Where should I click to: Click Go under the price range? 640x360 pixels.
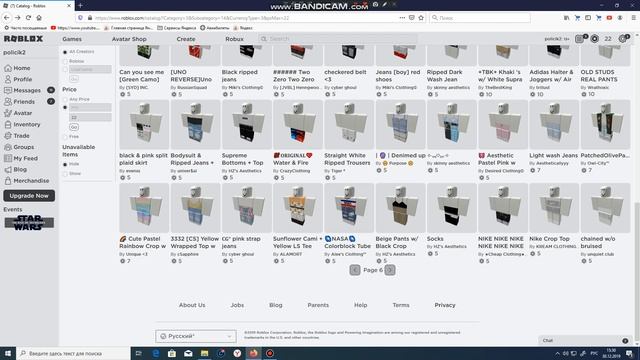[x=74, y=127]
